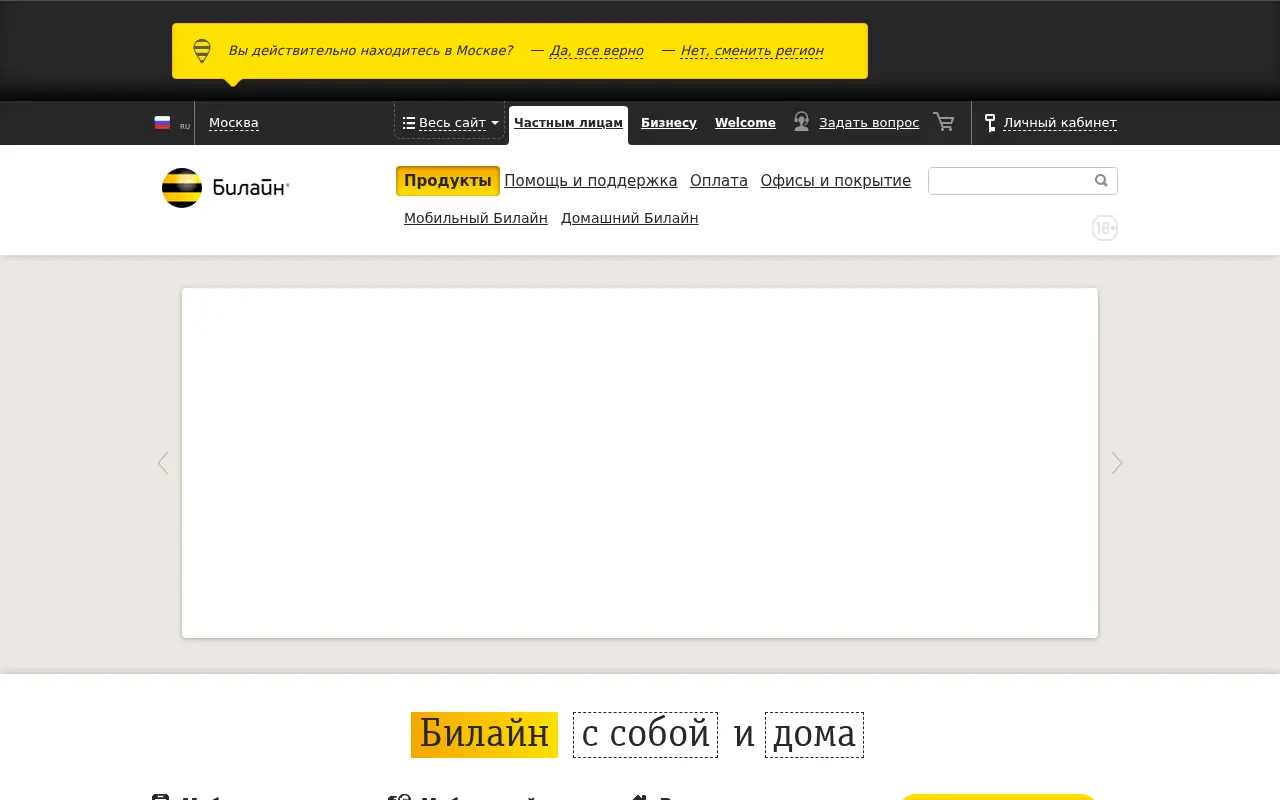Viewport: 1280px width, 800px height.
Task: Open the Весь сайт dropdown
Action: tap(450, 123)
